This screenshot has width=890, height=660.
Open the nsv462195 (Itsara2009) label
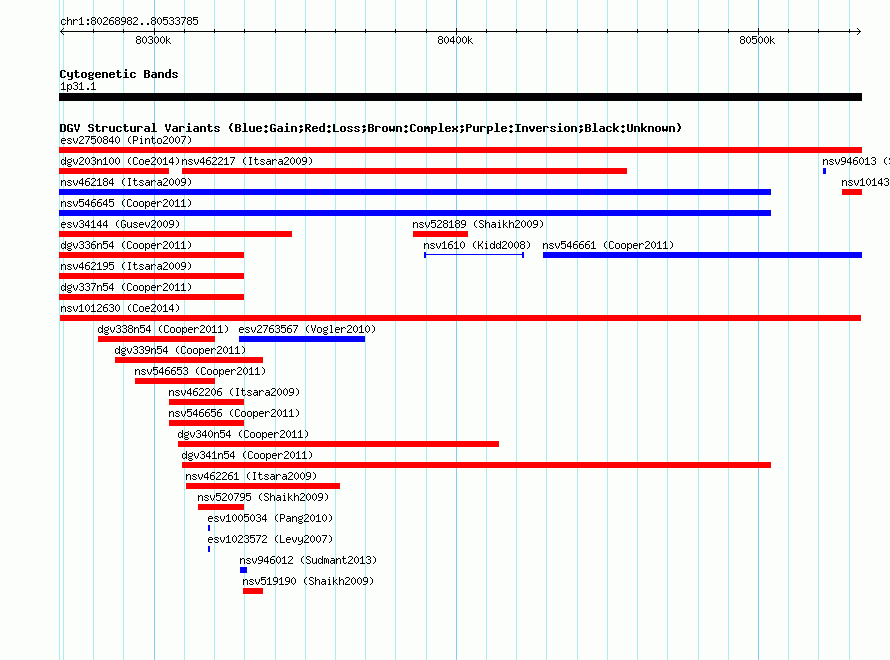[126, 266]
